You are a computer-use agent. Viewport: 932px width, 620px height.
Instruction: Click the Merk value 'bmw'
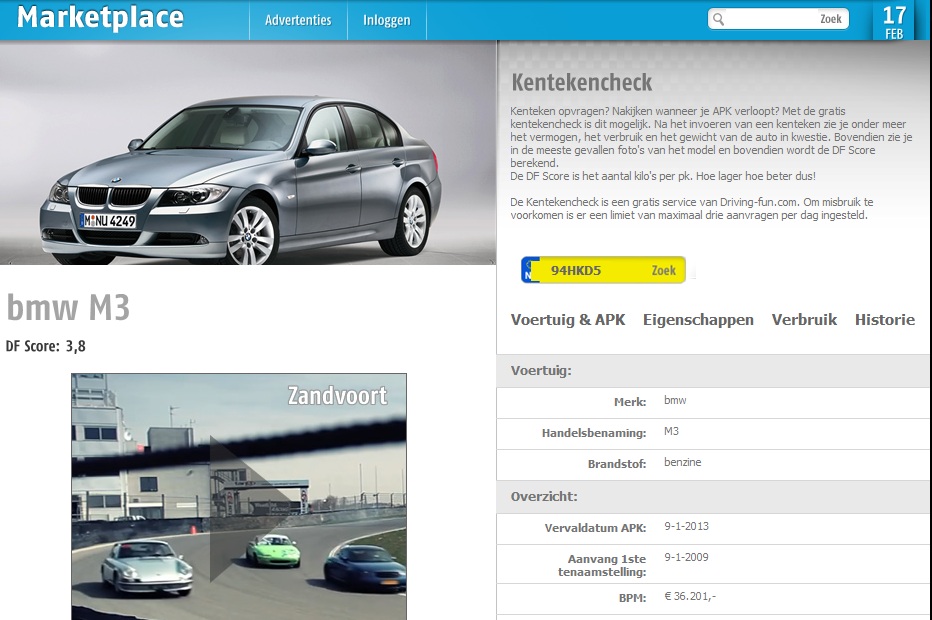tap(675, 400)
